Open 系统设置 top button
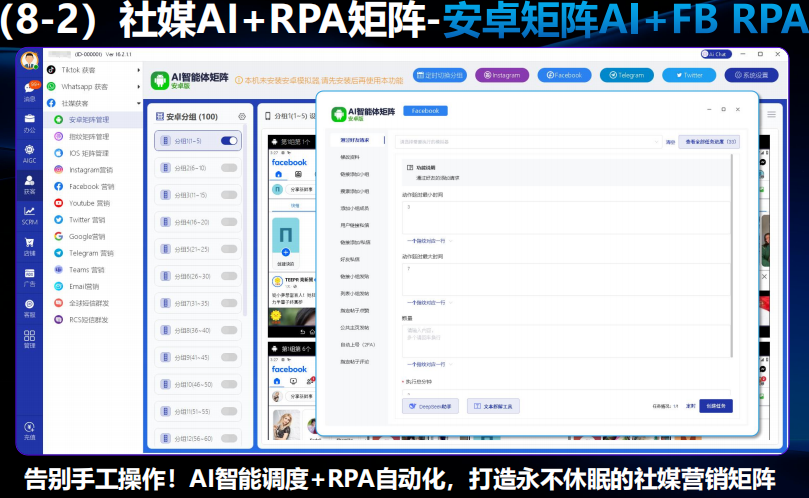Image resolution: width=809 pixels, height=498 pixels. [x=752, y=75]
